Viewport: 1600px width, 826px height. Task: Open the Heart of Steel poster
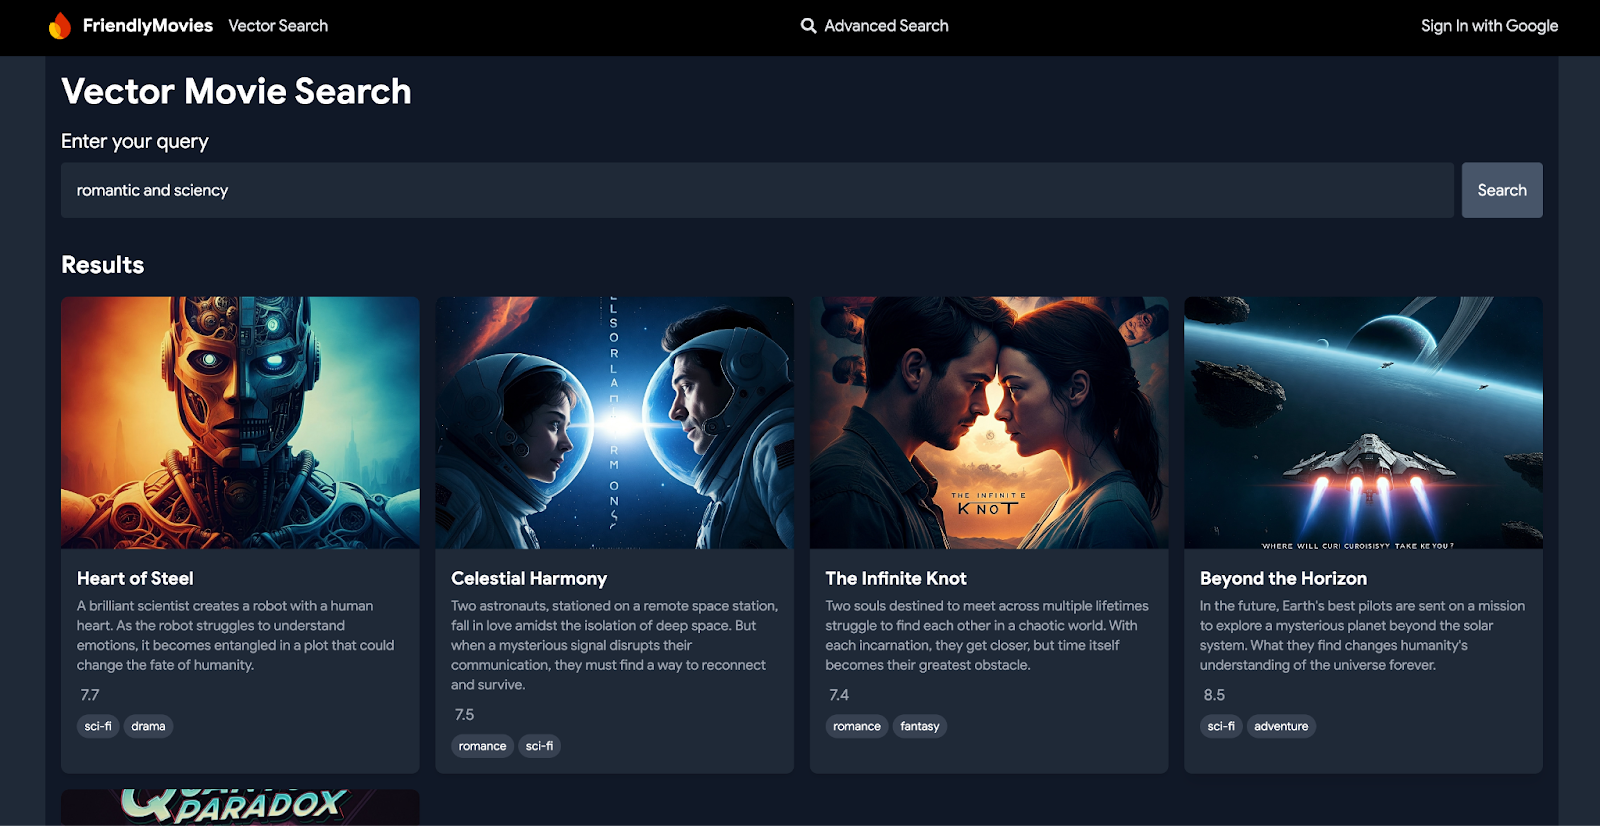click(x=240, y=422)
